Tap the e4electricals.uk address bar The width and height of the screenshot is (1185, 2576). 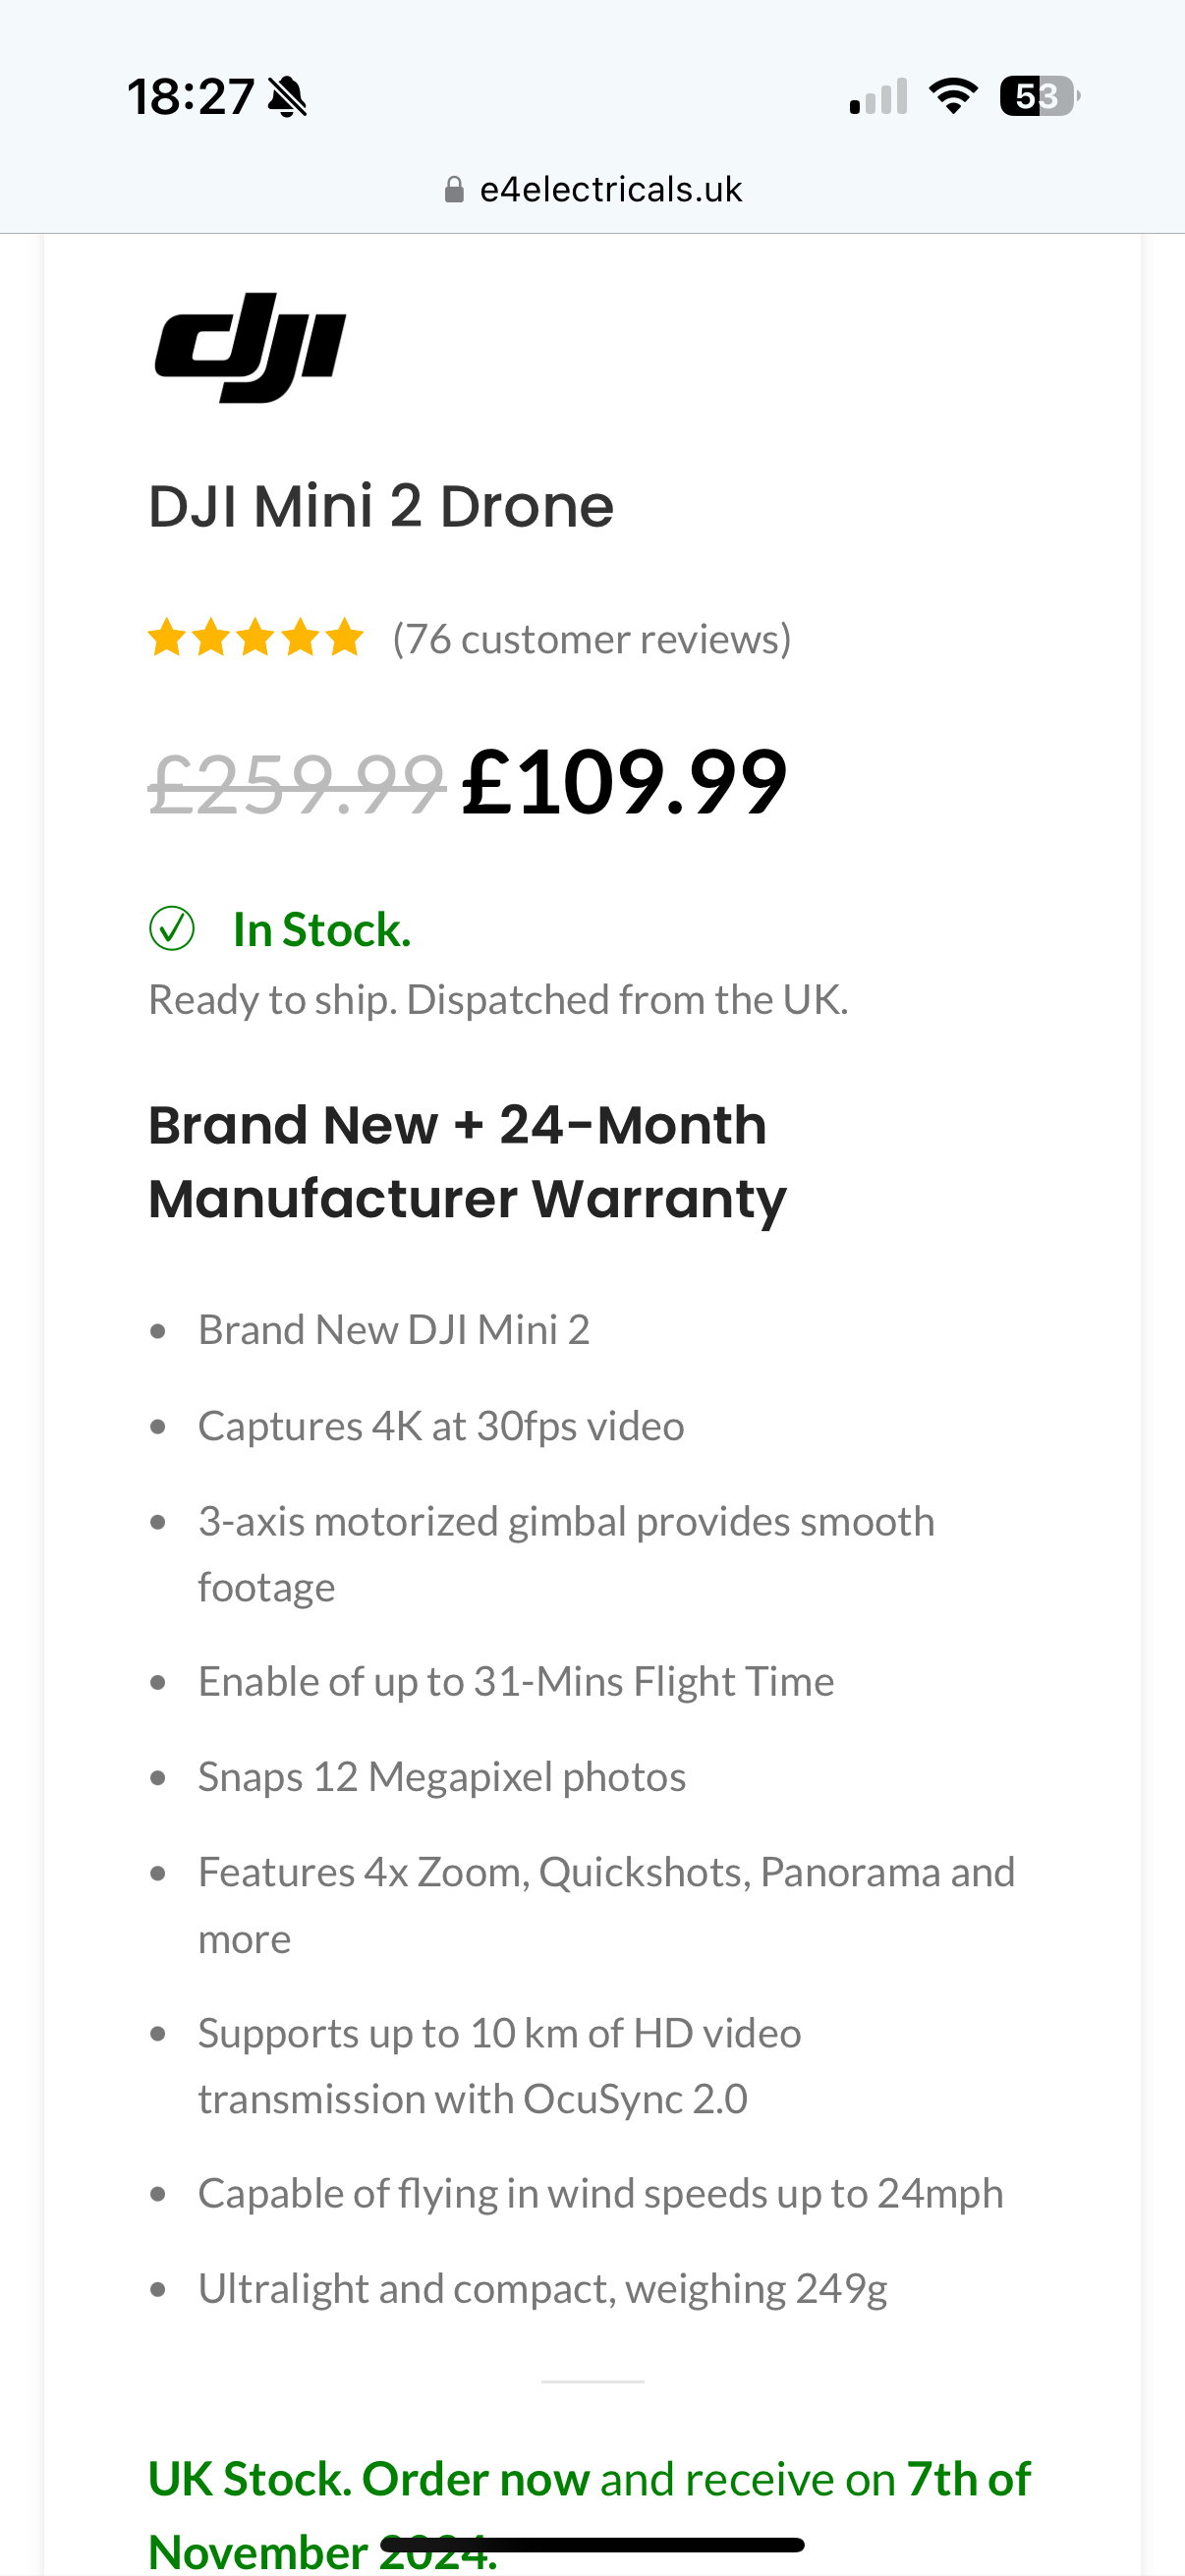610,189
